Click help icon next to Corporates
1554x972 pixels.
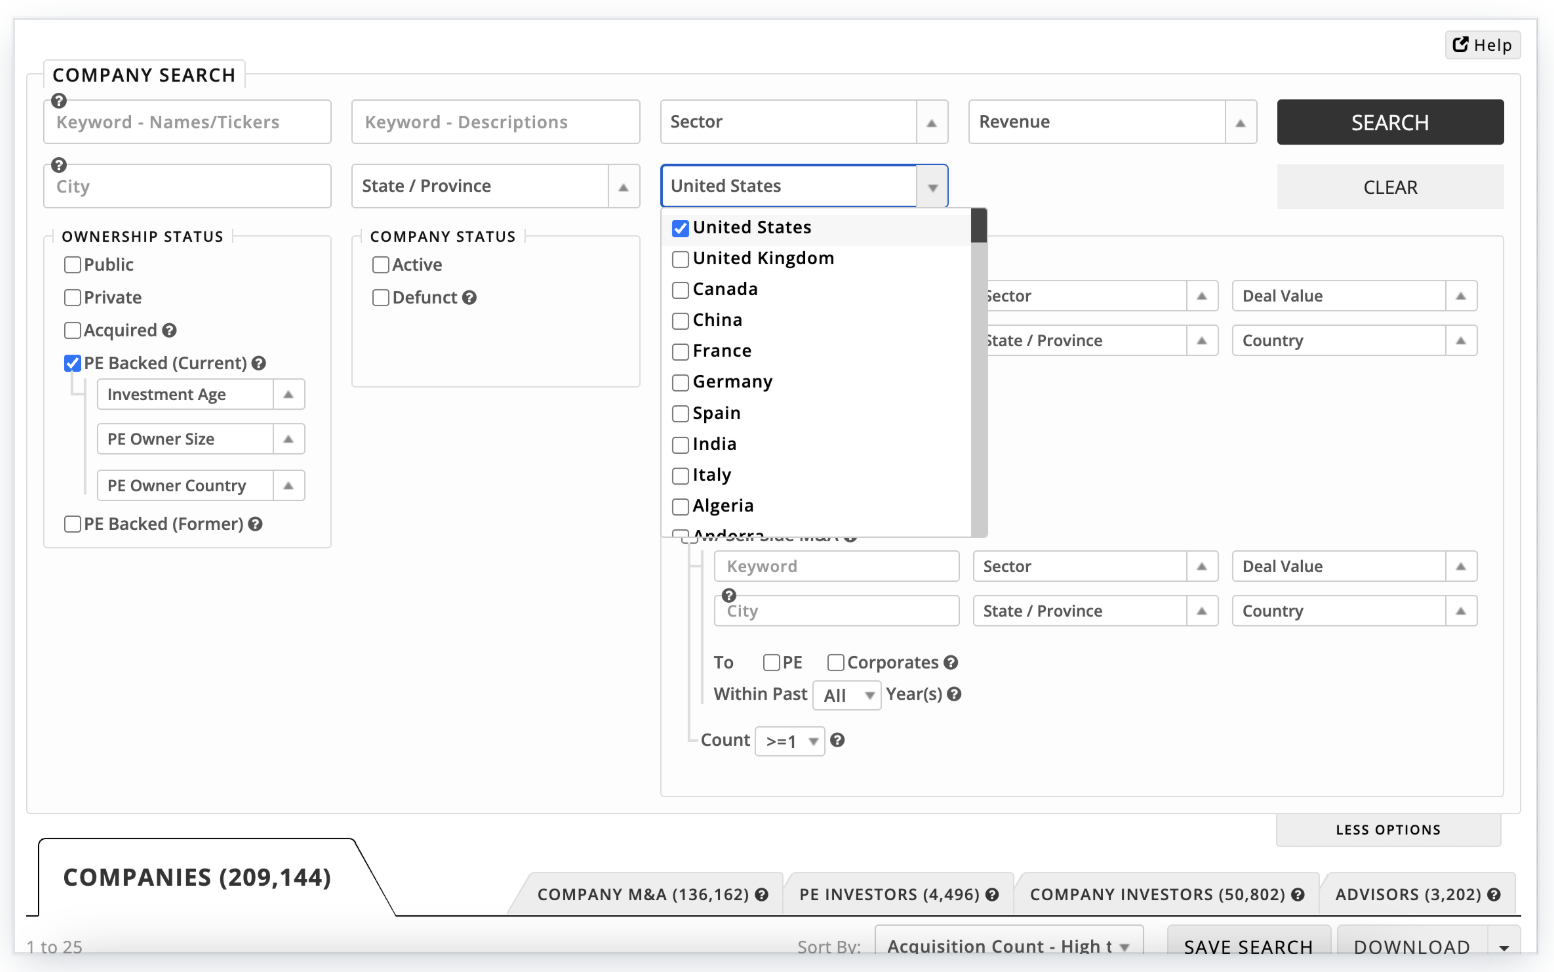tap(951, 663)
